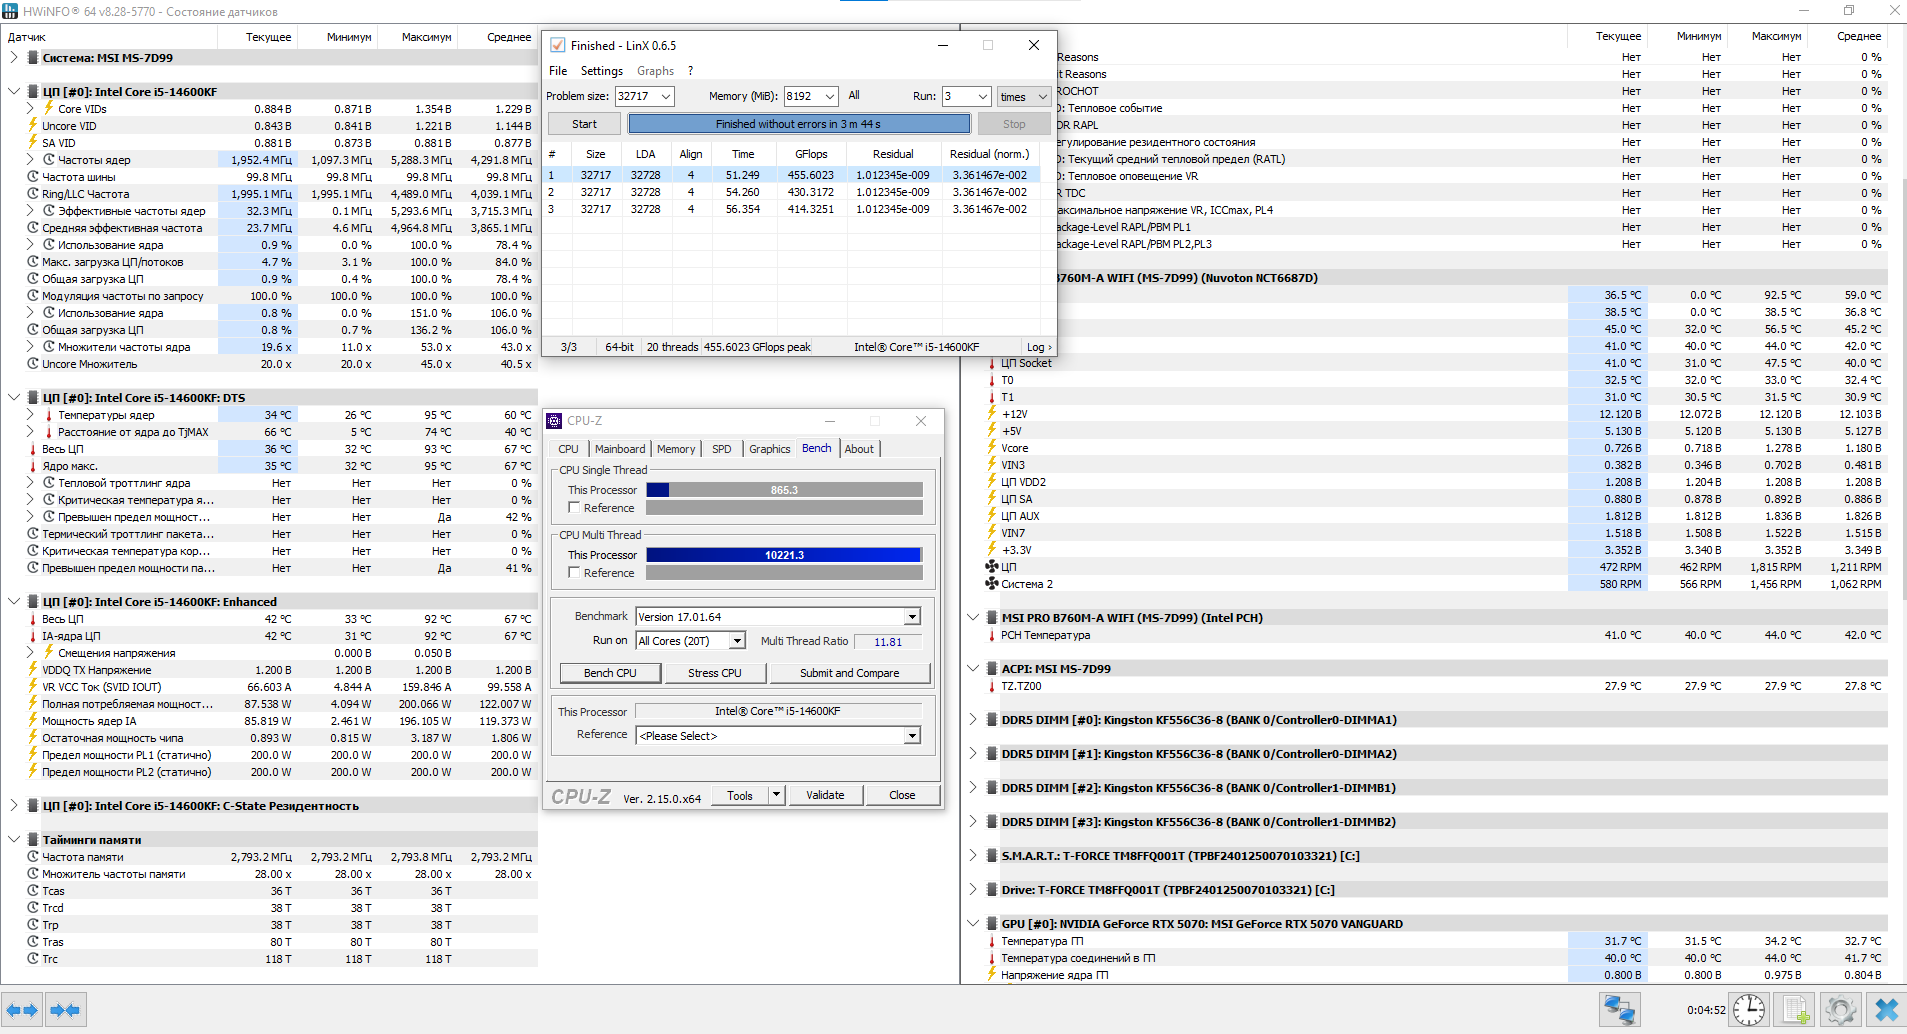This screenshot has height=1034, width=1907.
Task: Click circle icon beside Тепловой троттлинг ядра
Action: coord(48,483)
